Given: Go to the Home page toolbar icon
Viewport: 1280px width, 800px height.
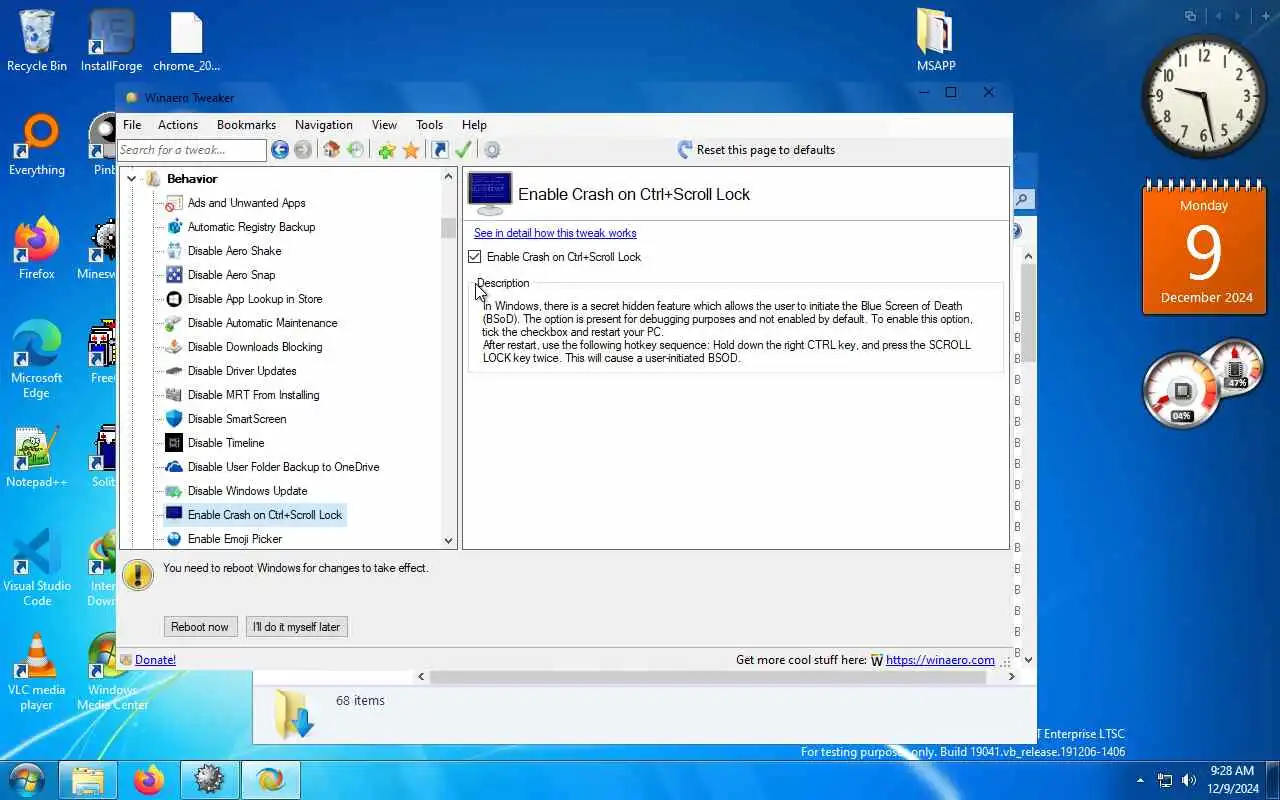Looking at the screenshot, I should 331,150.
